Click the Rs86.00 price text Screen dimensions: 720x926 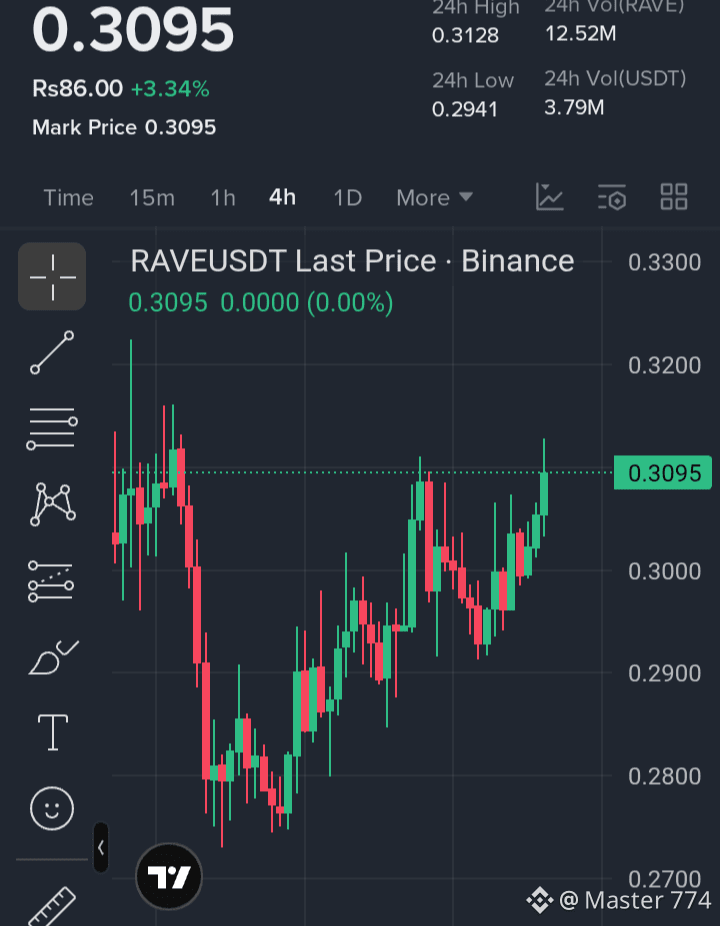coord(77,89)
